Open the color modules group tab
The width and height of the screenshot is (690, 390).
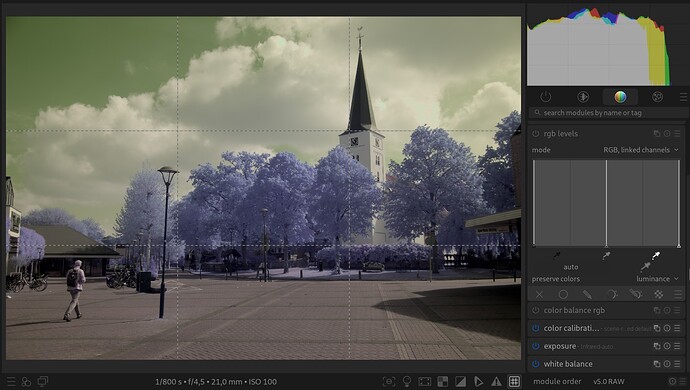click(x=620, y=97)
